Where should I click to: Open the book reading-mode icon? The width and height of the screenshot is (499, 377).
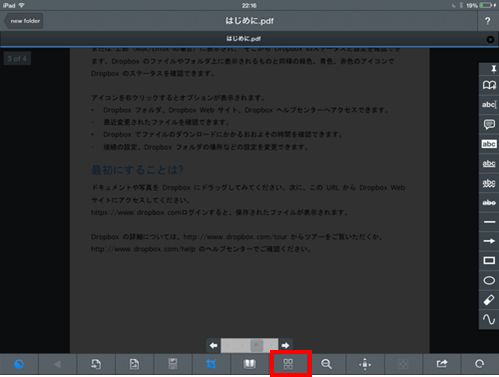click(249, 364)
